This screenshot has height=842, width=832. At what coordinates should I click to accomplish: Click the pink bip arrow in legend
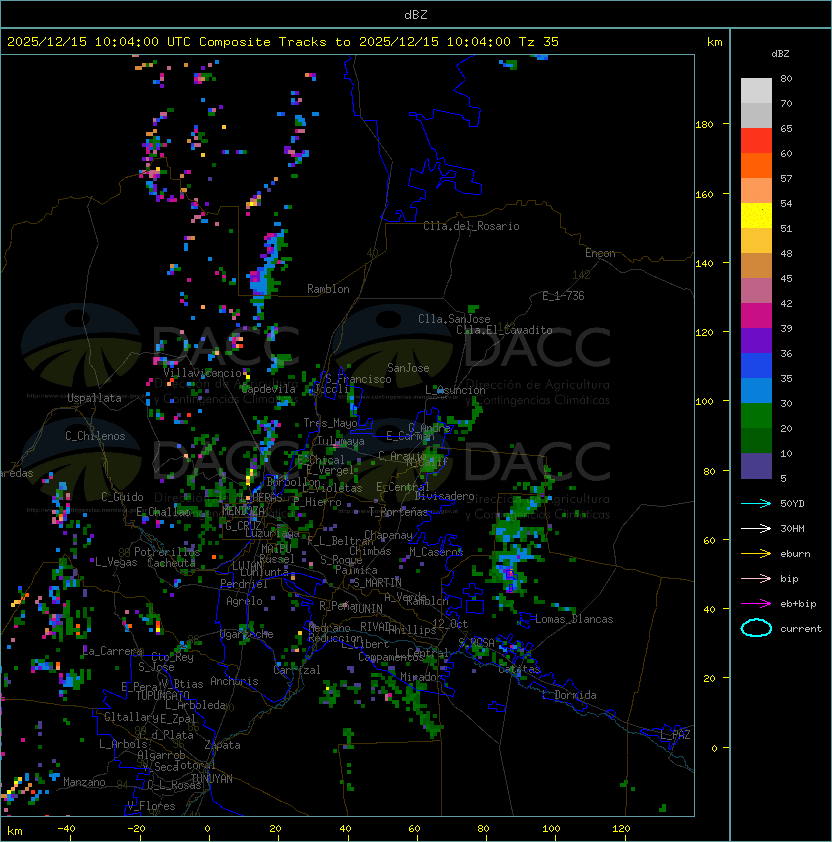756,578
